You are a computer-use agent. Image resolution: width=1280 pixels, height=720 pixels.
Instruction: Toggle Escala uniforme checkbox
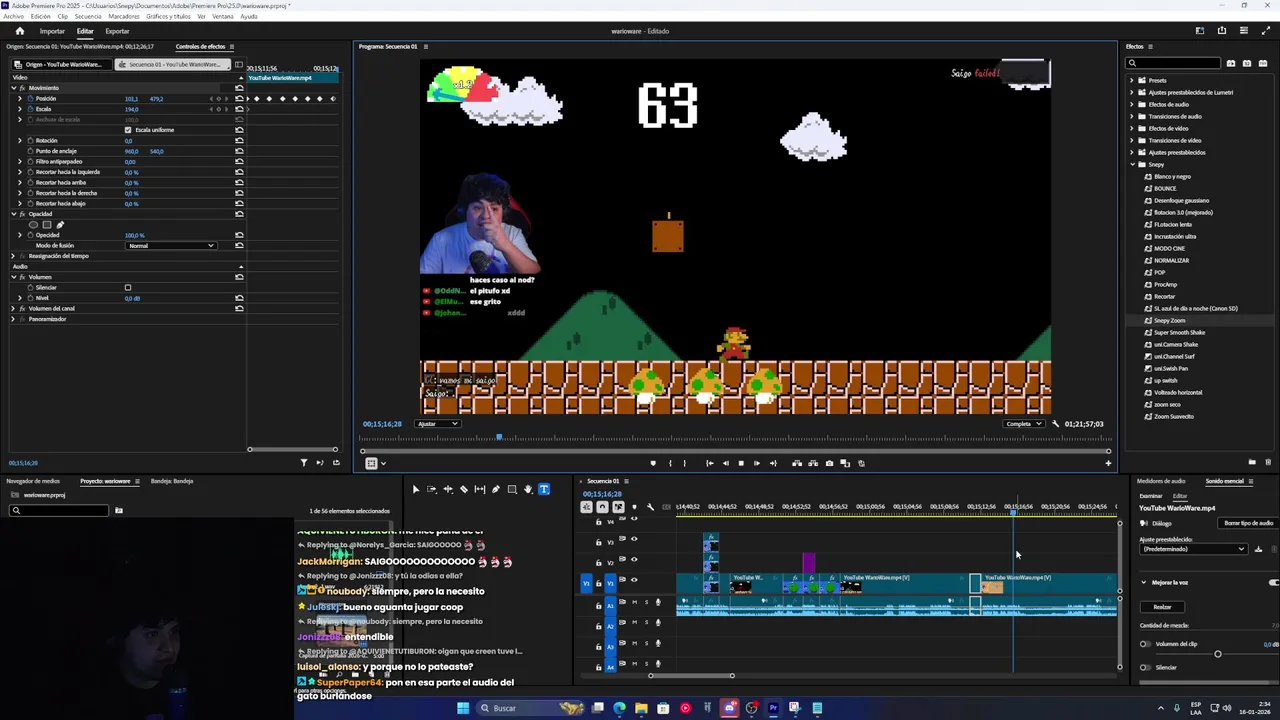click(128, 130)
